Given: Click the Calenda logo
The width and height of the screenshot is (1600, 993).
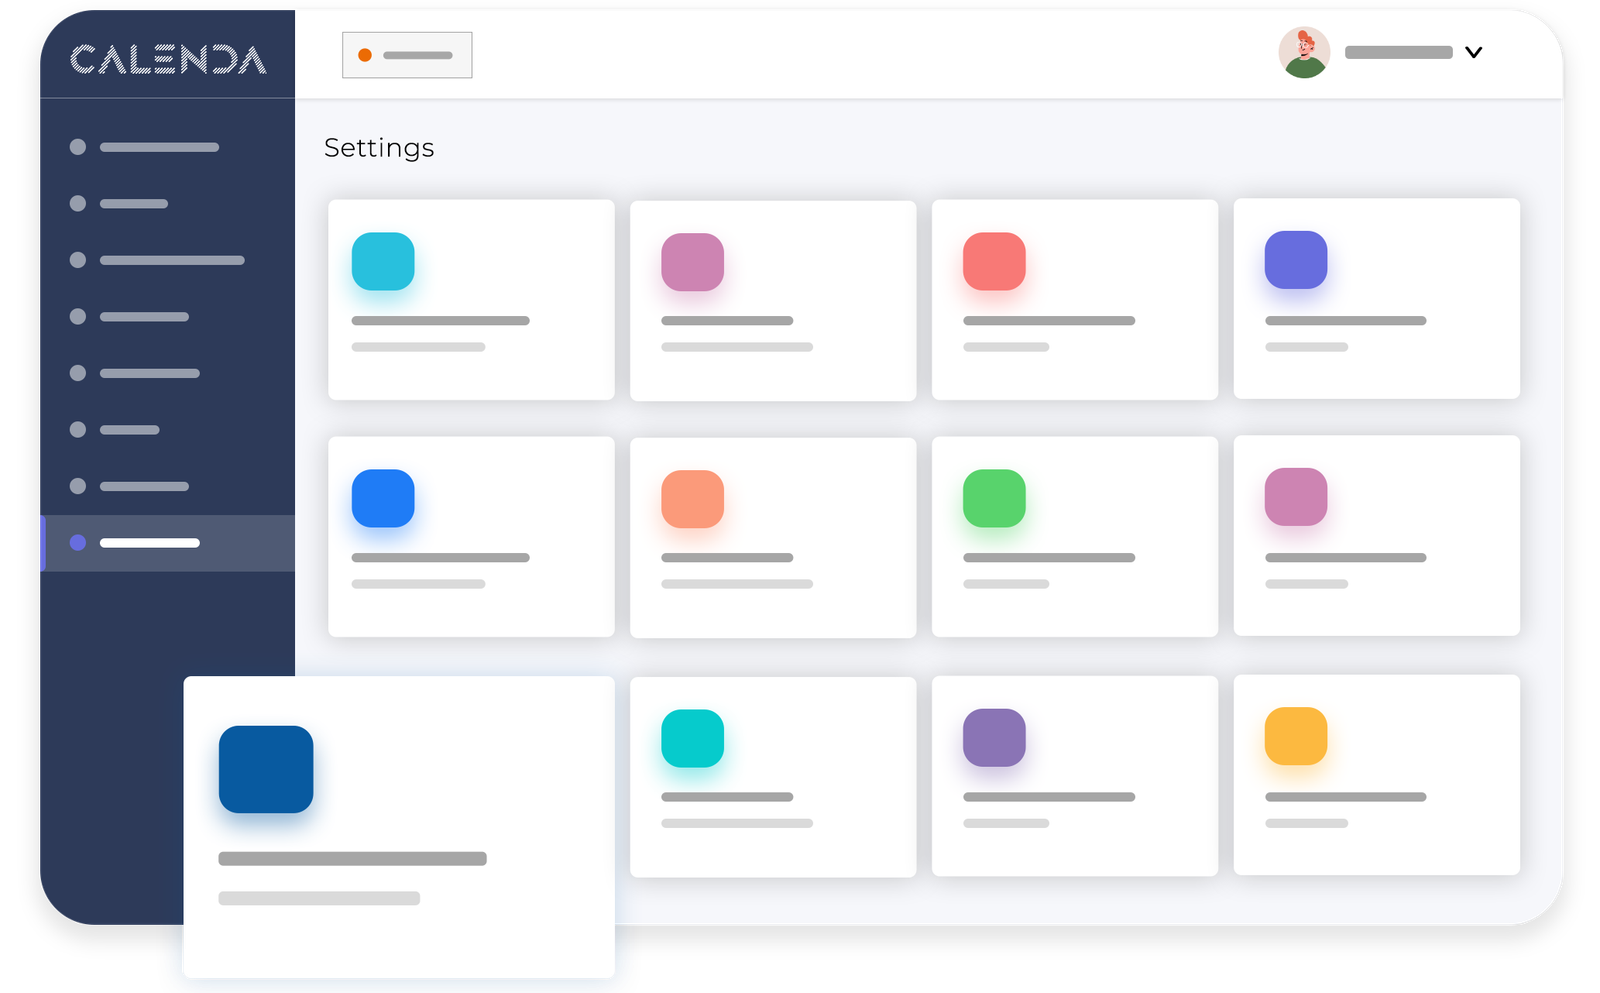Looking at the screenshot, I should click(167, 60).
